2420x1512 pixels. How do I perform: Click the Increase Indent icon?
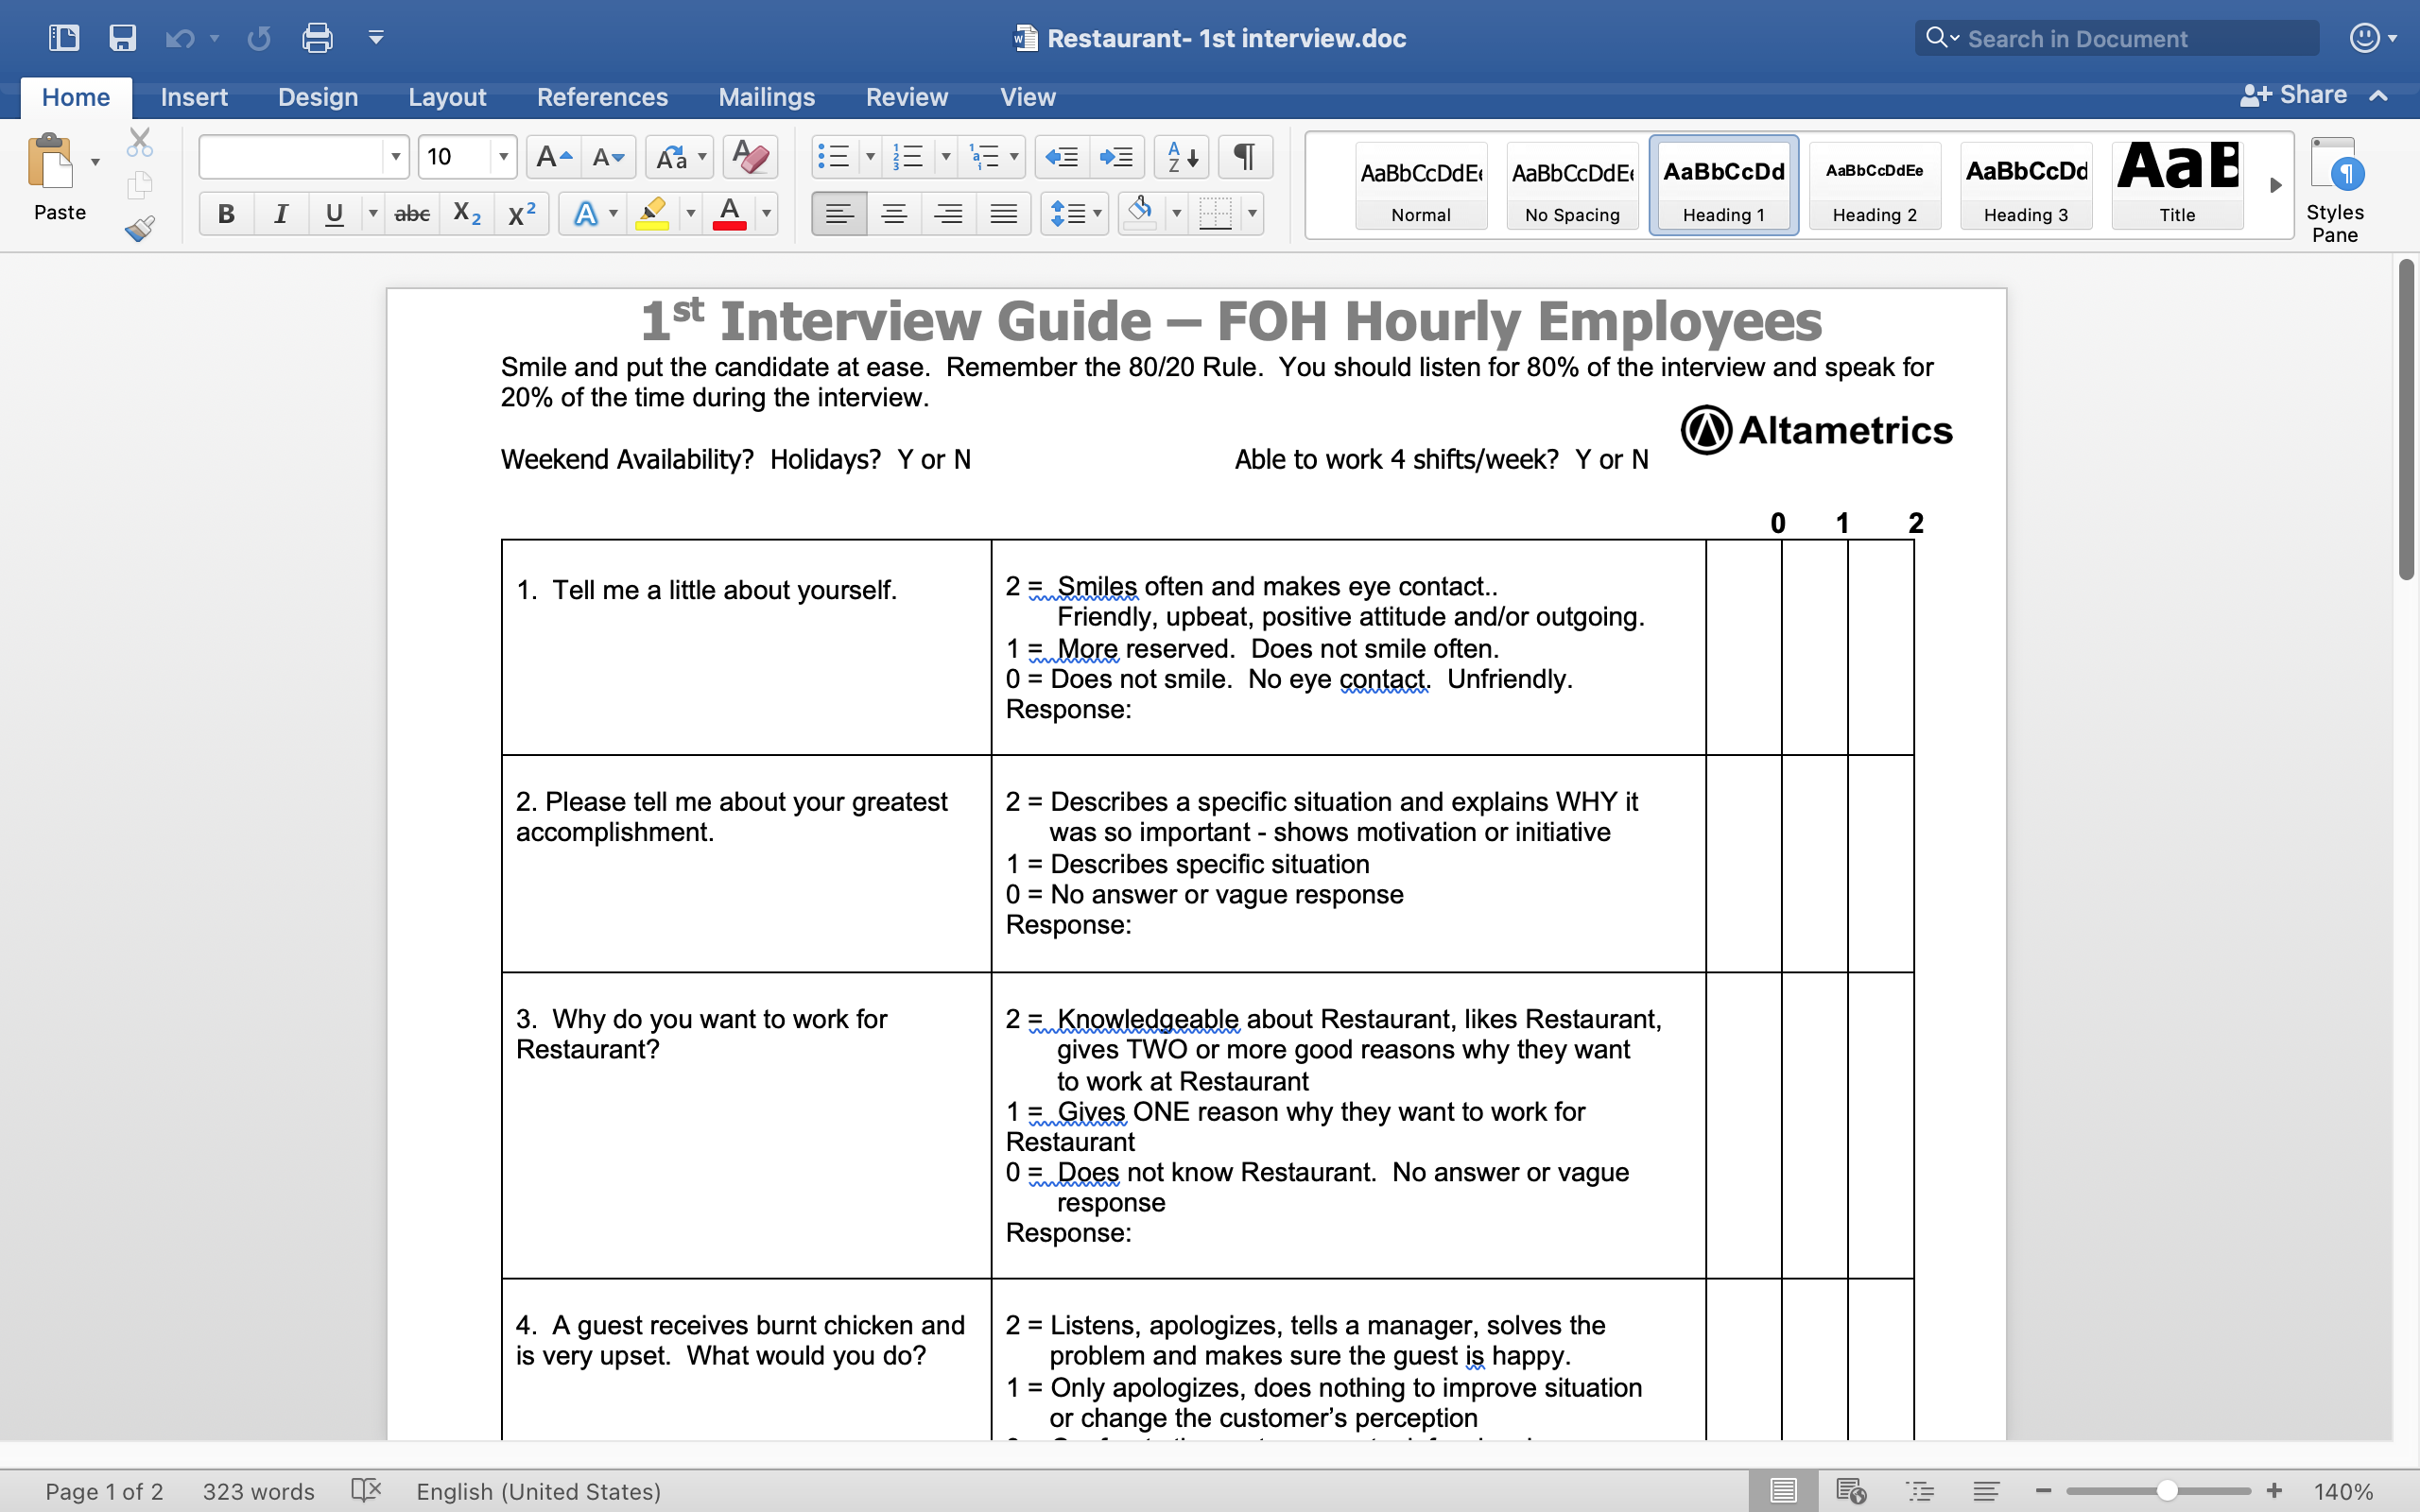pos(1115,157)
